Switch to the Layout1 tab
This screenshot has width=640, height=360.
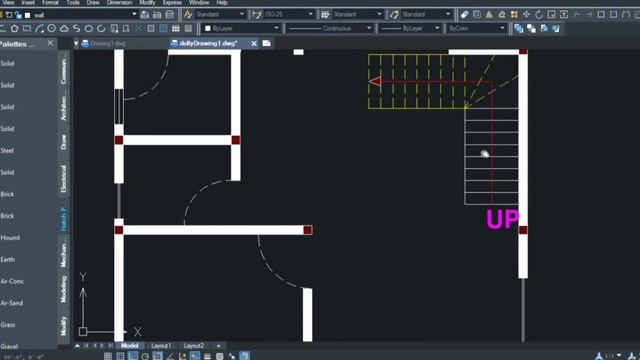[161, 346]
